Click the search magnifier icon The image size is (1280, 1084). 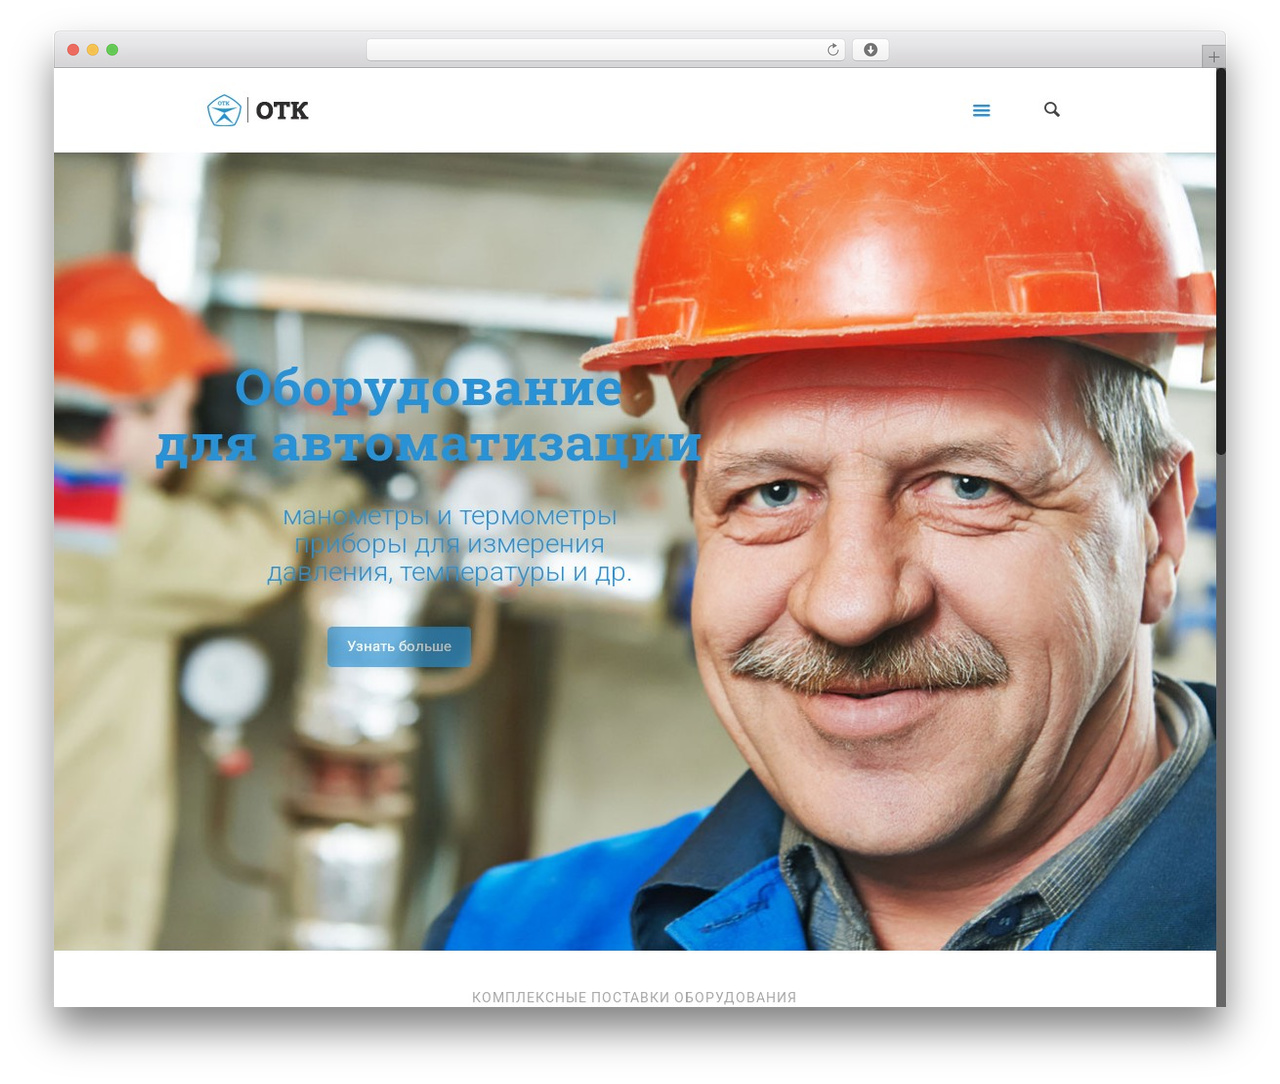click(1052, 109)
